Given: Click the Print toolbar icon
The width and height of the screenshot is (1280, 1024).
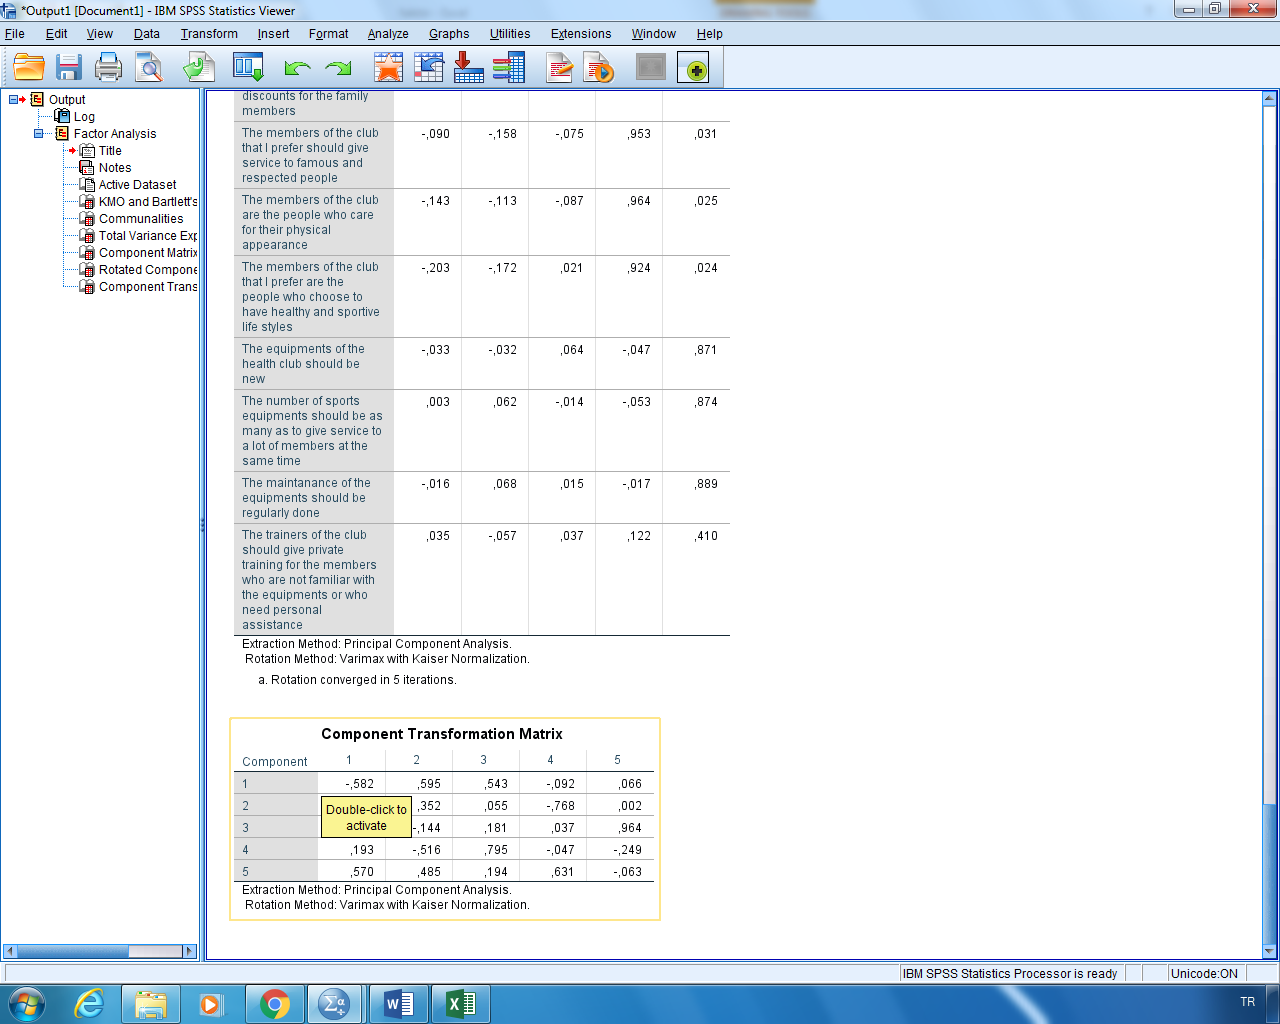Looking at the screenshot, I should click(x=108, y=68).
